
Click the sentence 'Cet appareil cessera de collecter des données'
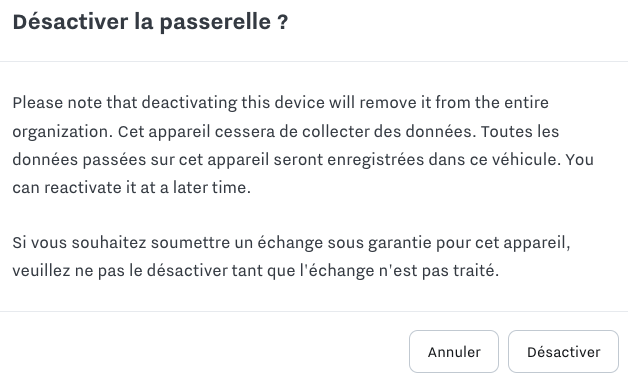(297, 131)
